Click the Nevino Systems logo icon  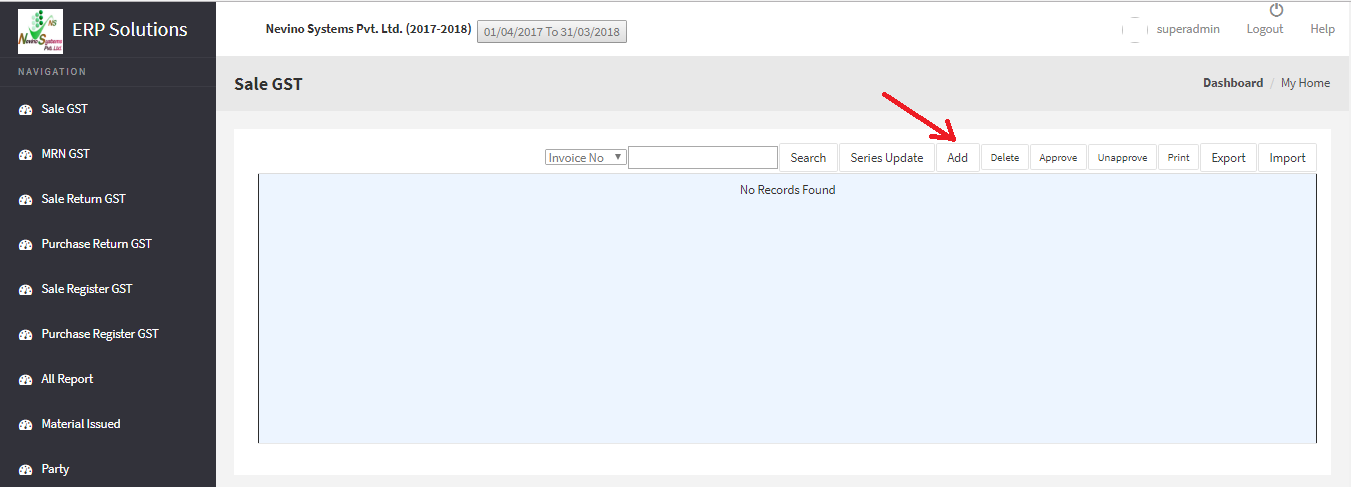coord(40,31)
